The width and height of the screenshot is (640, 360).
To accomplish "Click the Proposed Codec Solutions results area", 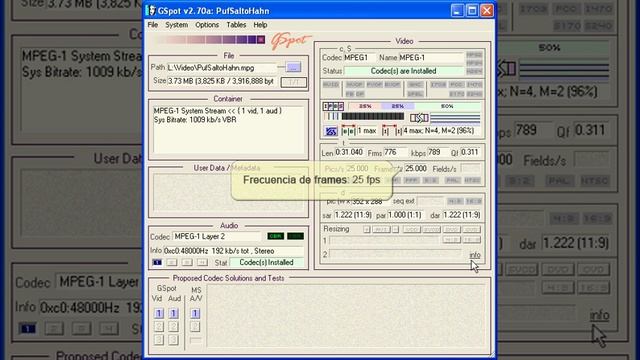I will 346,317.
